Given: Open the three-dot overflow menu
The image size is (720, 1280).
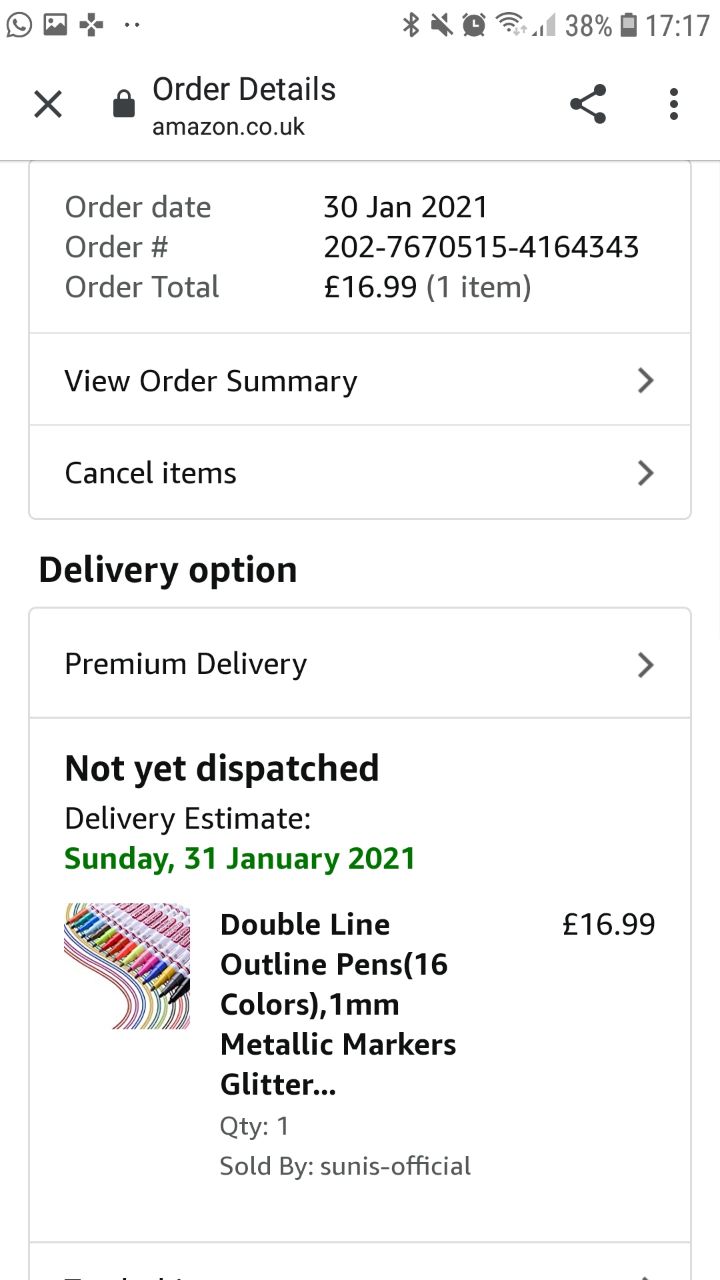Looking at the screenshot, I should click(x=674, y=104).
